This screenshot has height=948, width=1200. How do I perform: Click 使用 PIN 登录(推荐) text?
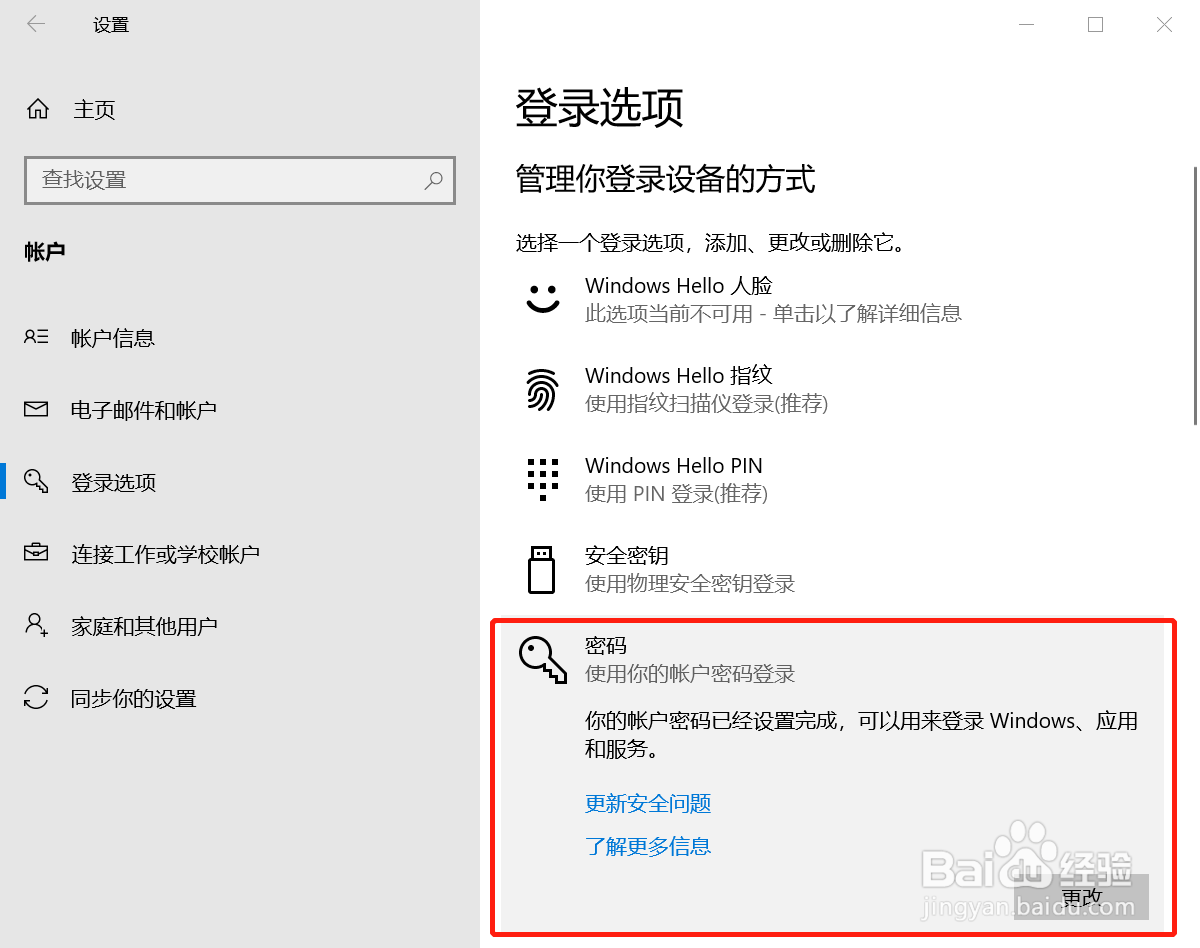676,494
